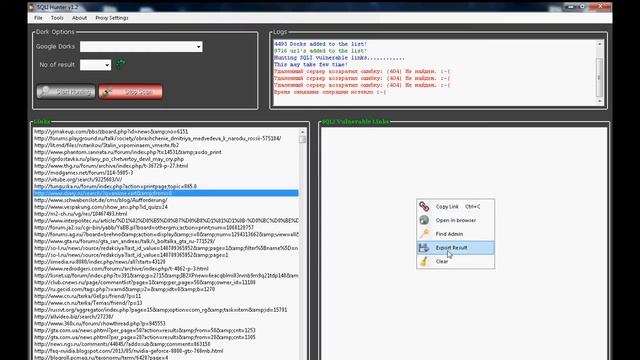This screenshot has width=640, height=360.
Task: Click the chain link icon beside Copy Link
Action: pos(424,207)
